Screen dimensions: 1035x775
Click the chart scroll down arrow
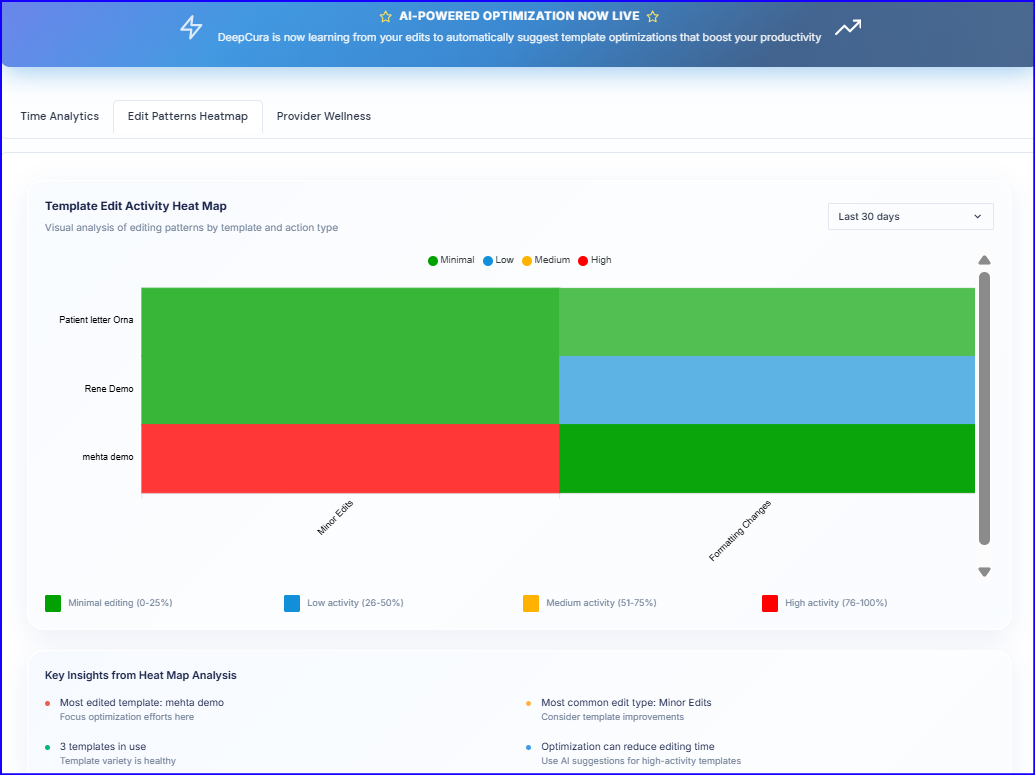point(984,572)
